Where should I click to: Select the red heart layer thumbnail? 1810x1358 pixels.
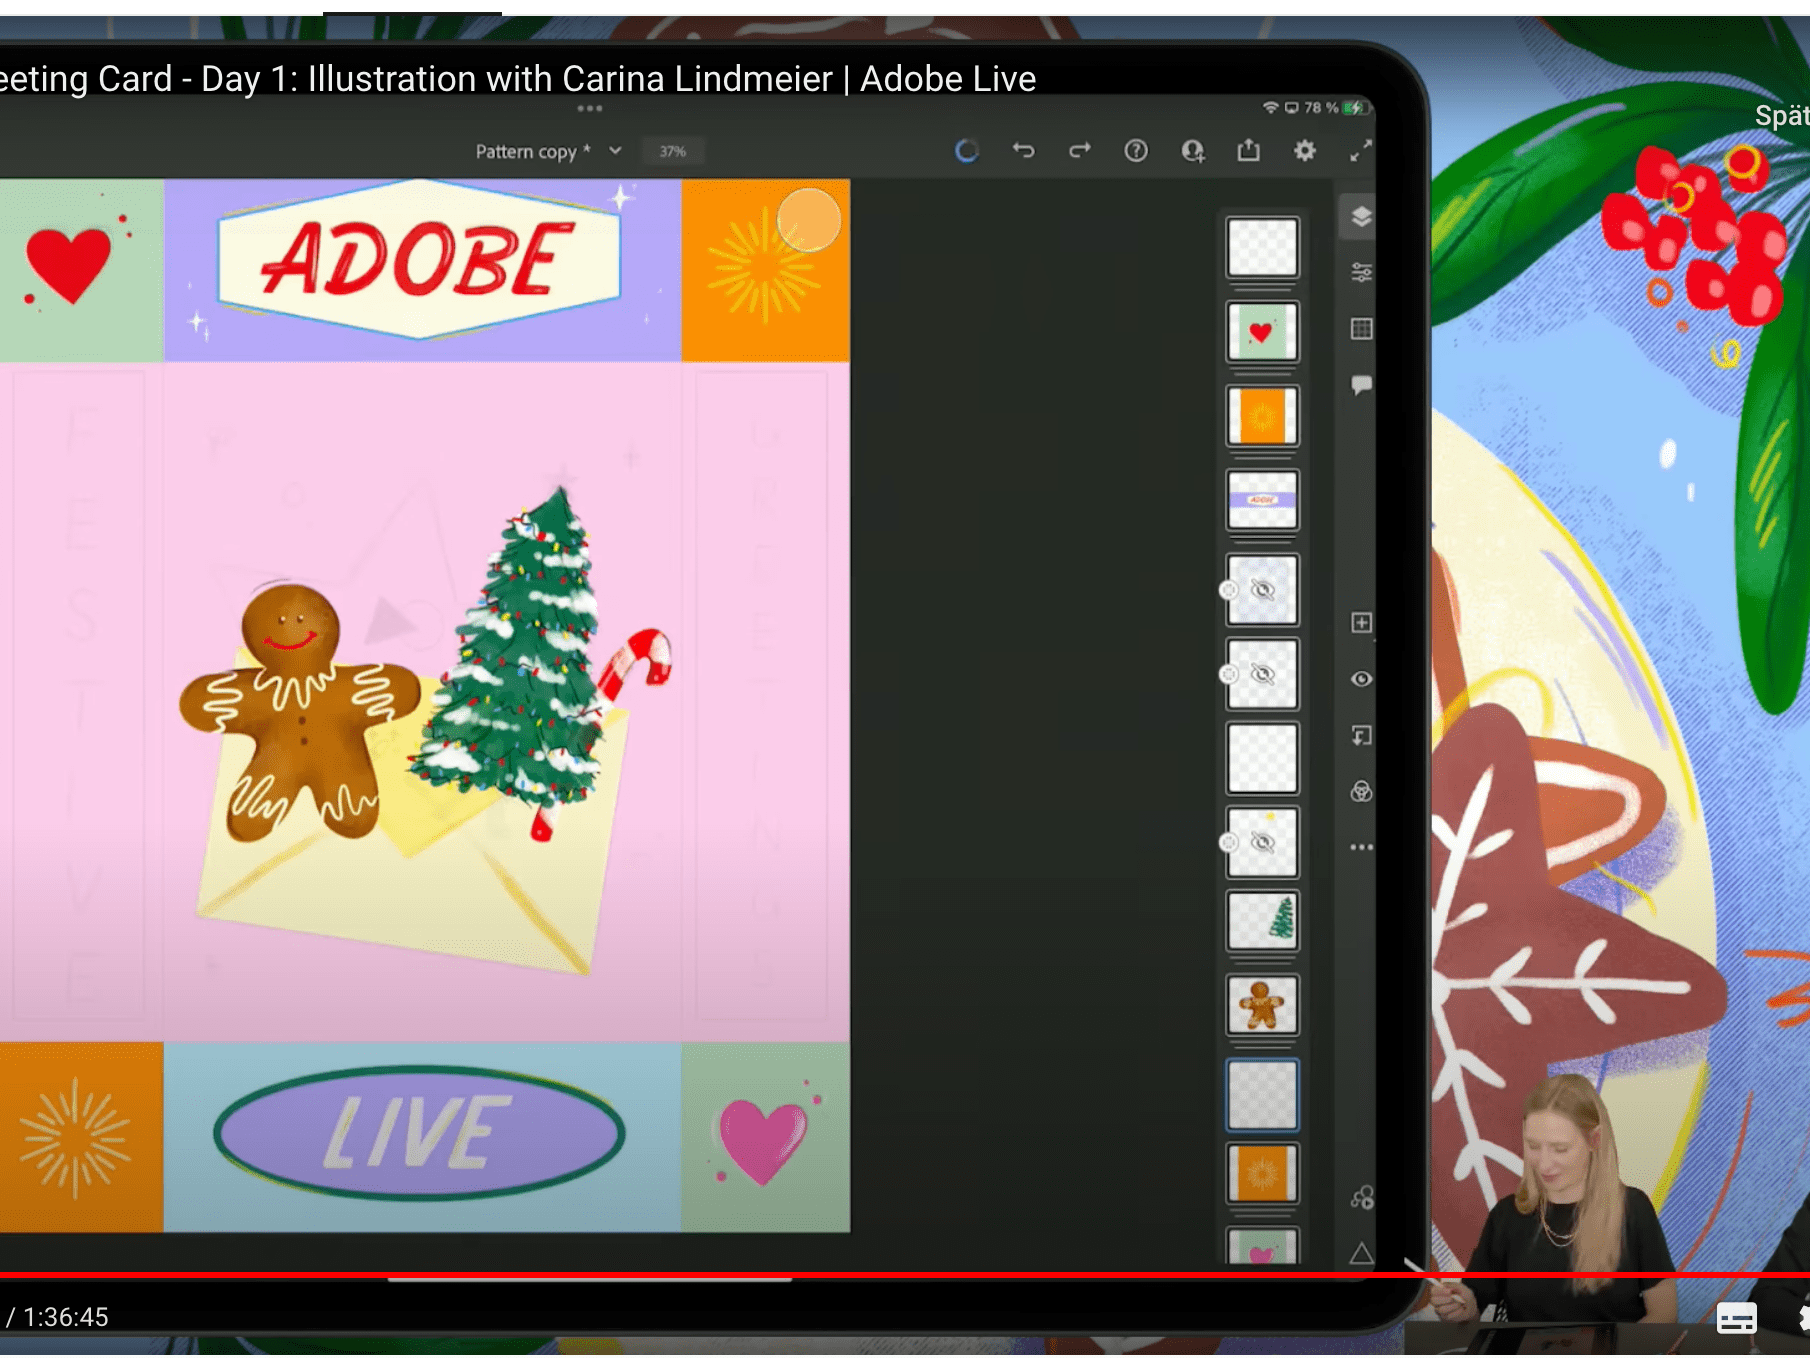point(1262,331)
